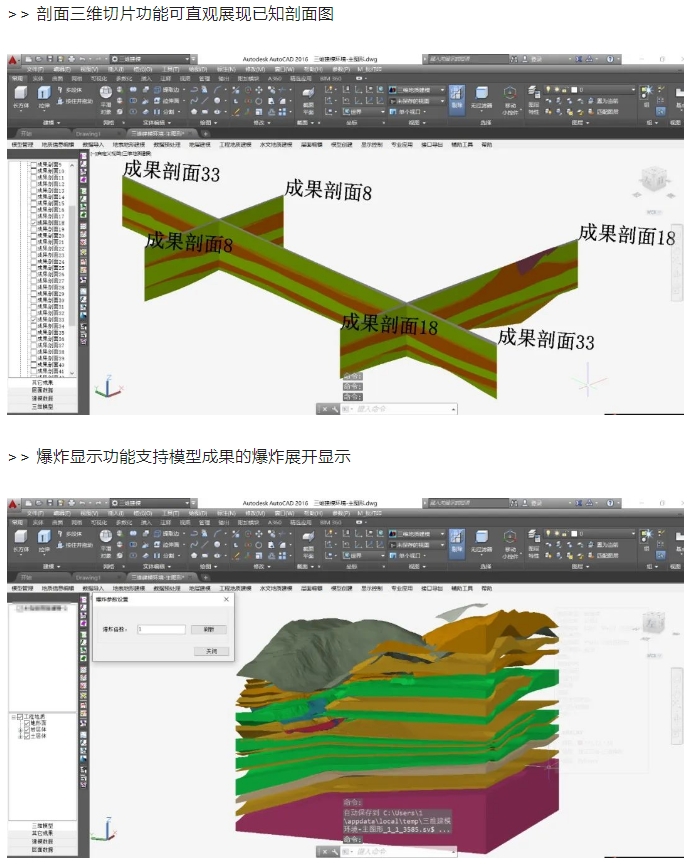
Task: Expand the 土层体 tree node
Action: (20, 737)
